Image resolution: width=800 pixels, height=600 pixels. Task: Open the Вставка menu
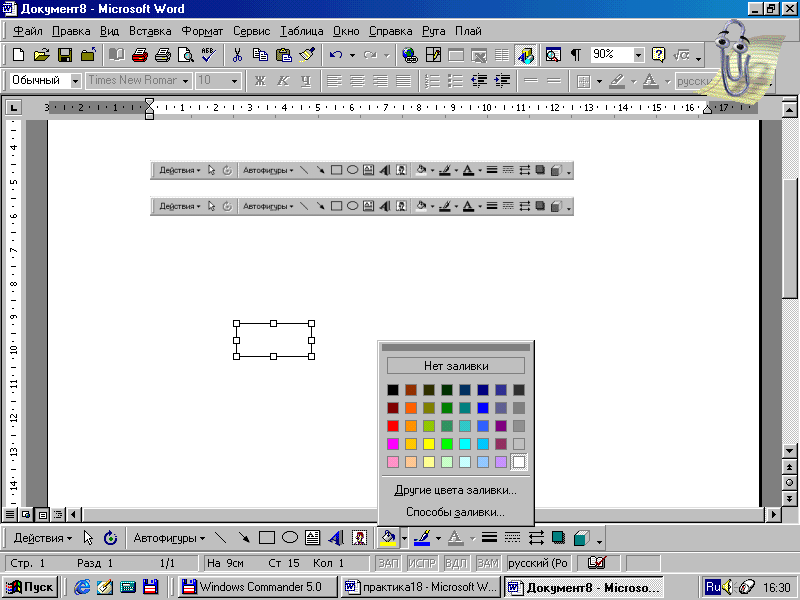tap(150, 31)
